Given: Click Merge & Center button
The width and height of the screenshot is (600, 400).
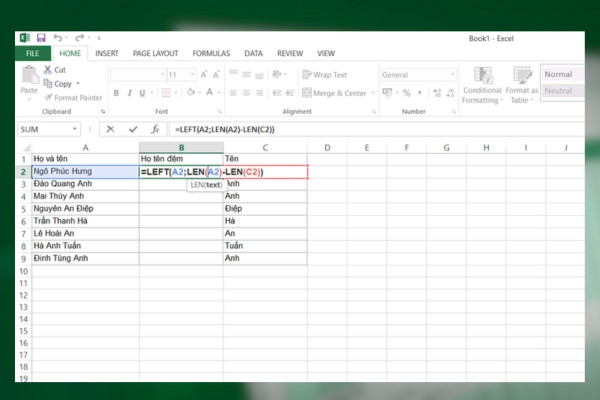Looking at the screenshot, I should [x=334, y=93].
